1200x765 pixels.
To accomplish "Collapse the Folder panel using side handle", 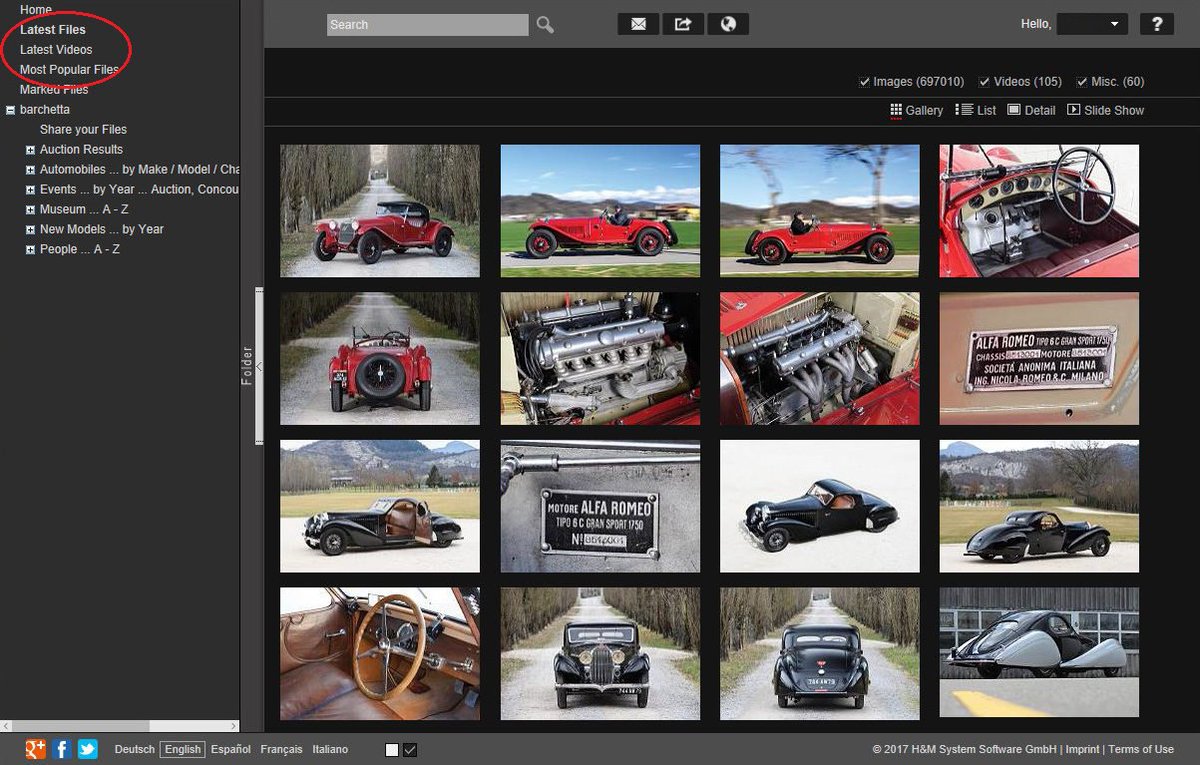I will 259,367.
